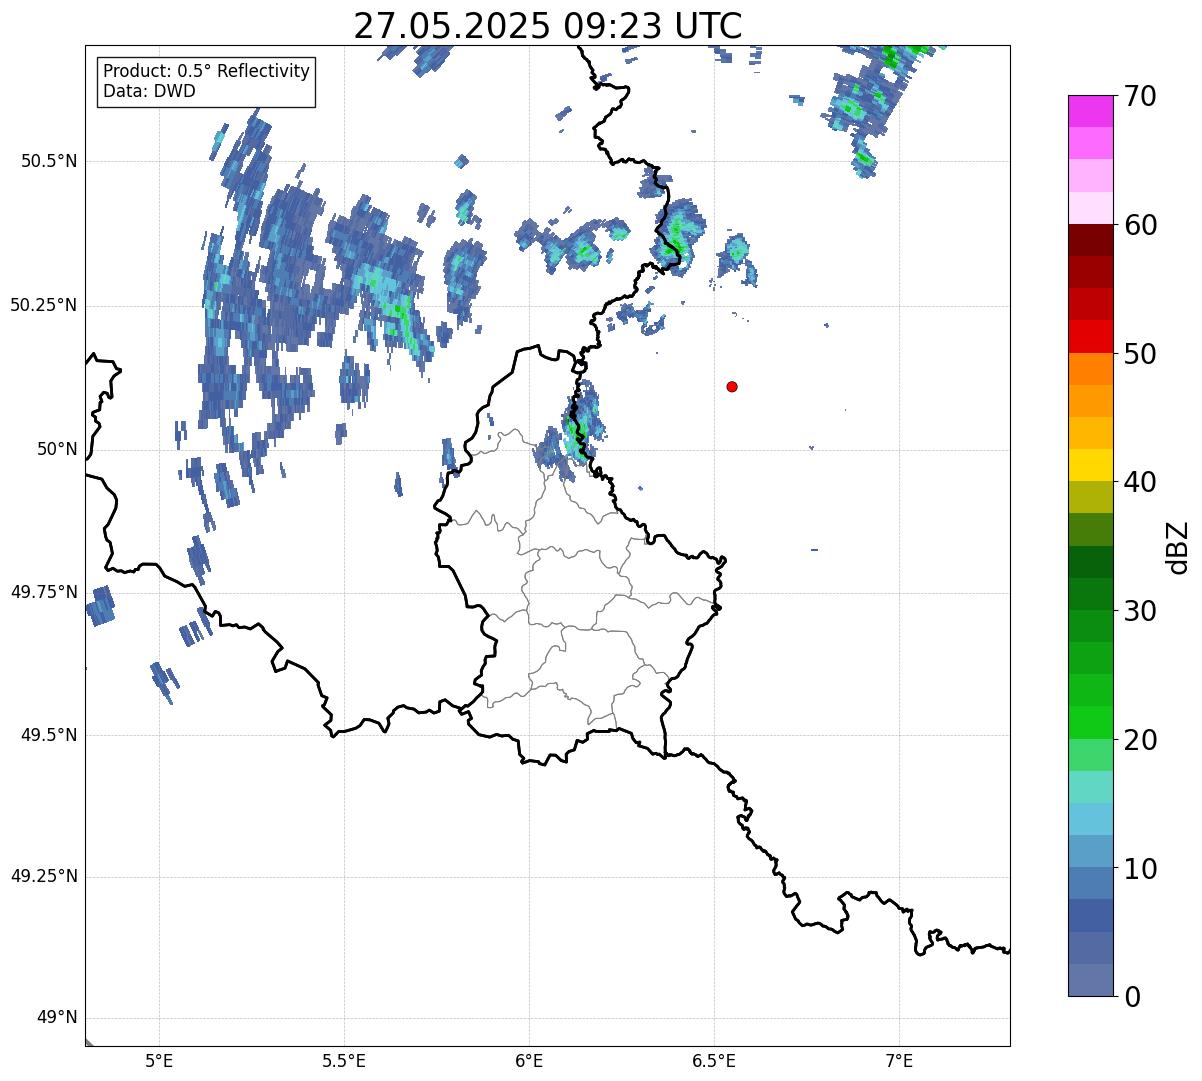Click the 50.25°N latitude label
The height and width of the screenshot is (1081, 1202).
(x=43, y=305)
